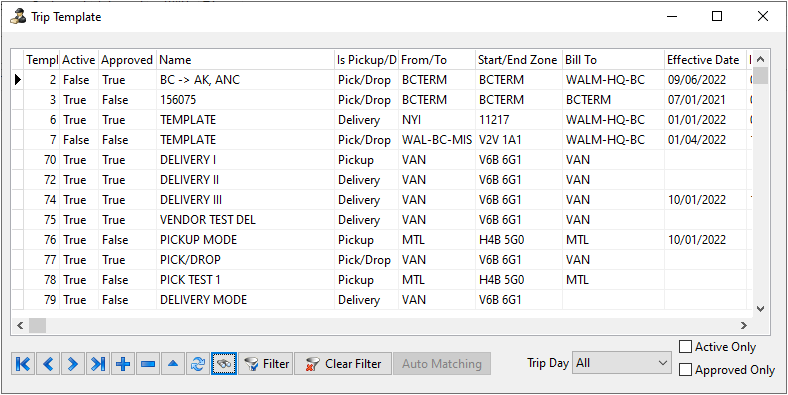This screenshot has height=395, width=788.
Task: Select the PICKUP MODE template row
Action: [382, 240]
